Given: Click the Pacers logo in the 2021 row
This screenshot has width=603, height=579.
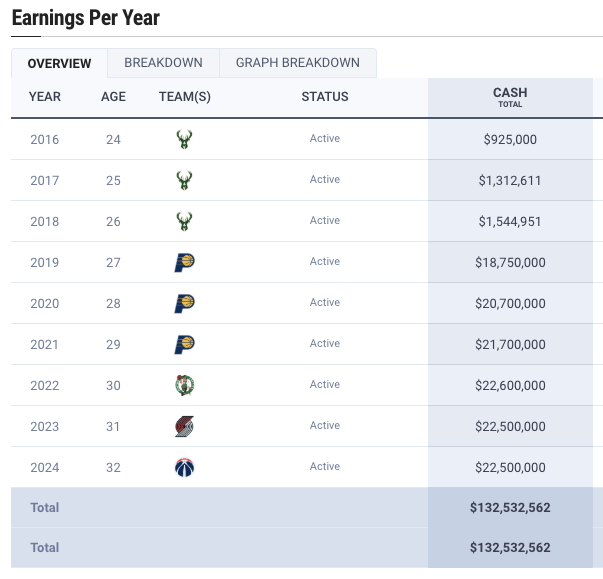Looking at the screenshot, I should click(184, 345).
